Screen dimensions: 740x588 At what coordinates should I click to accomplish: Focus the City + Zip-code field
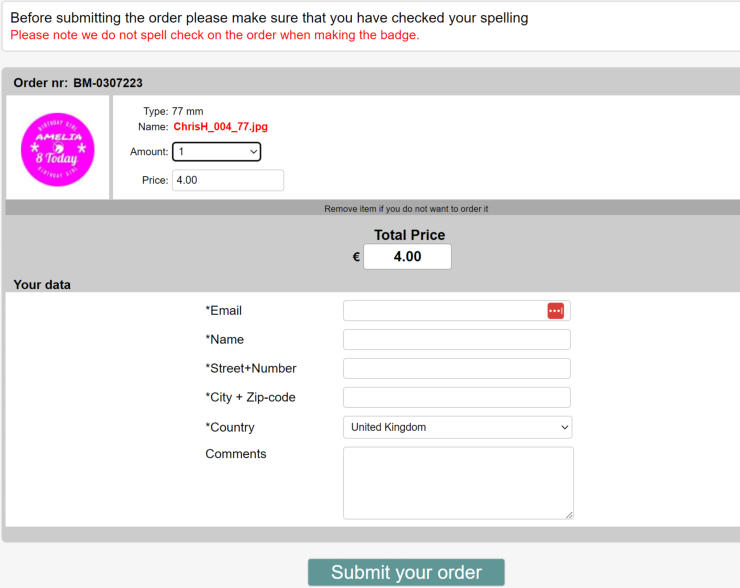[x=456, y=397]
